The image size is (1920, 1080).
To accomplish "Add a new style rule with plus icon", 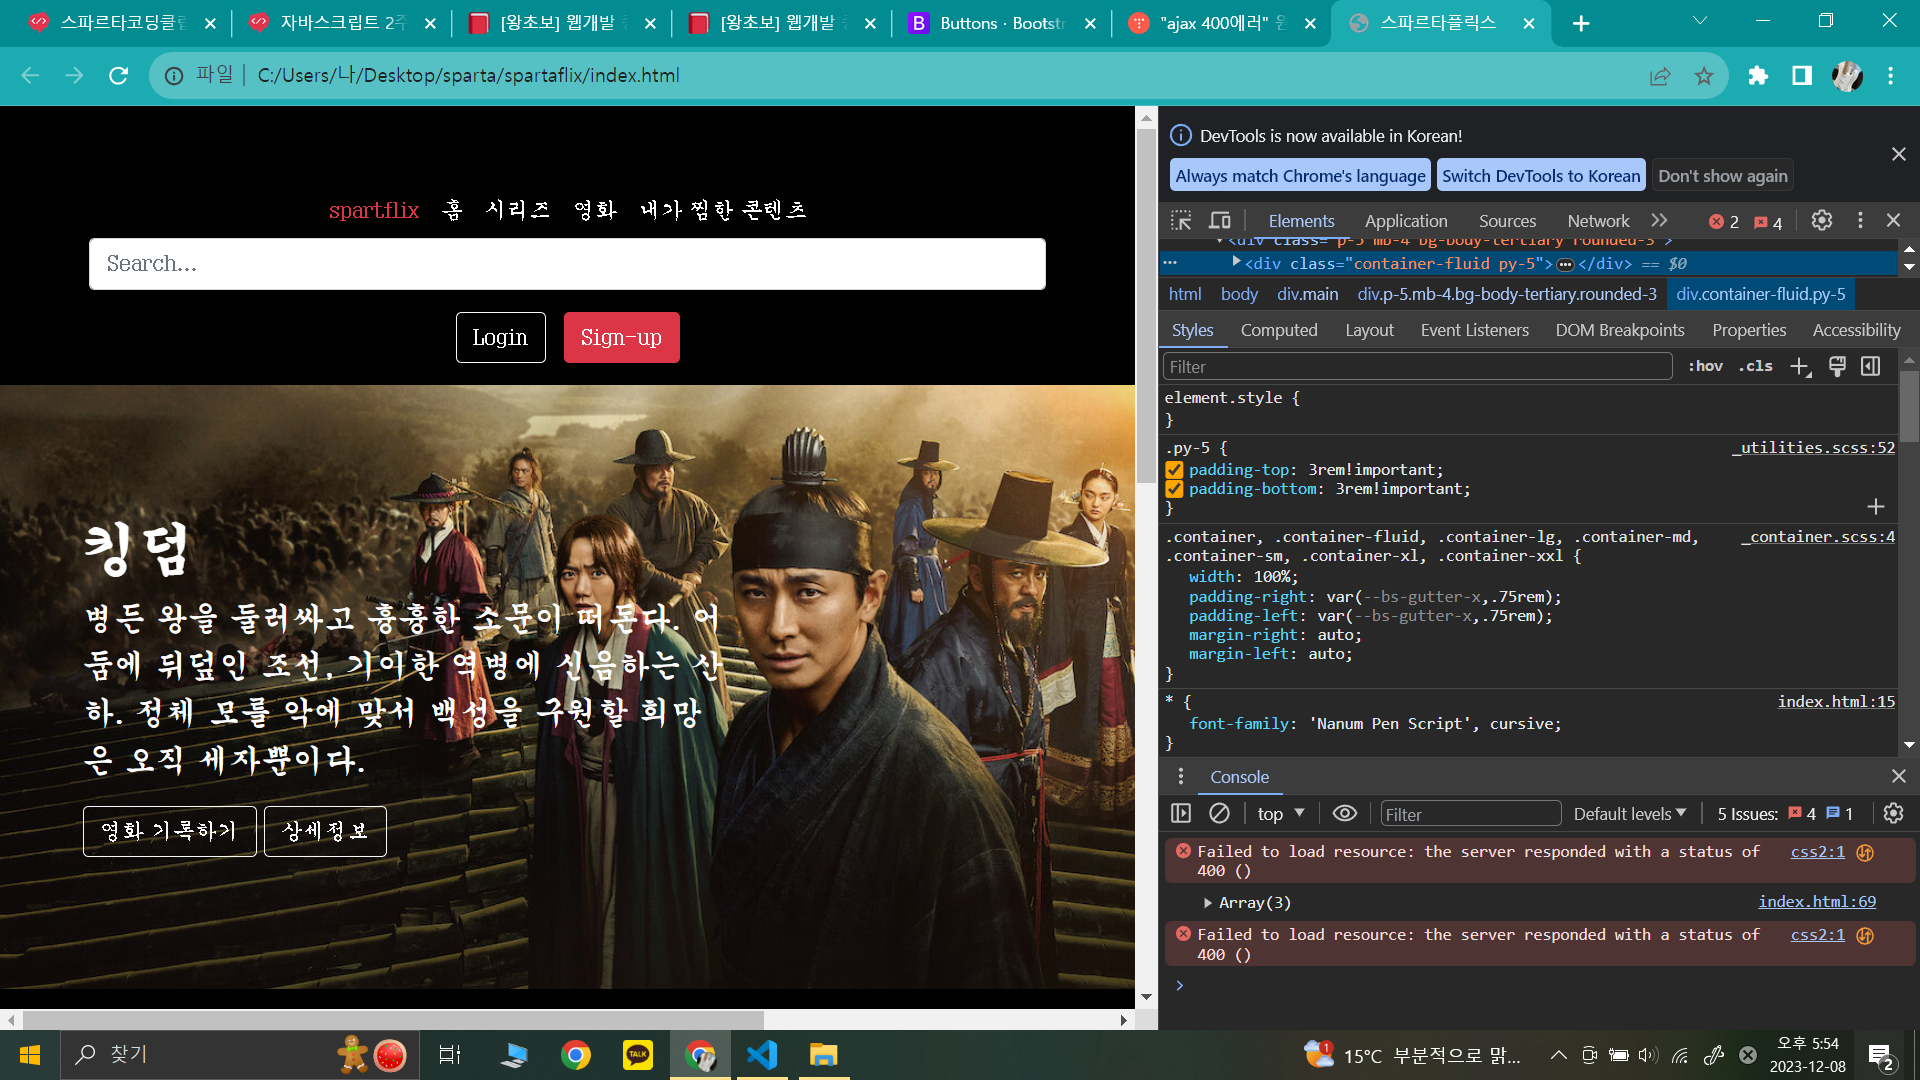I will (1800, 367).
